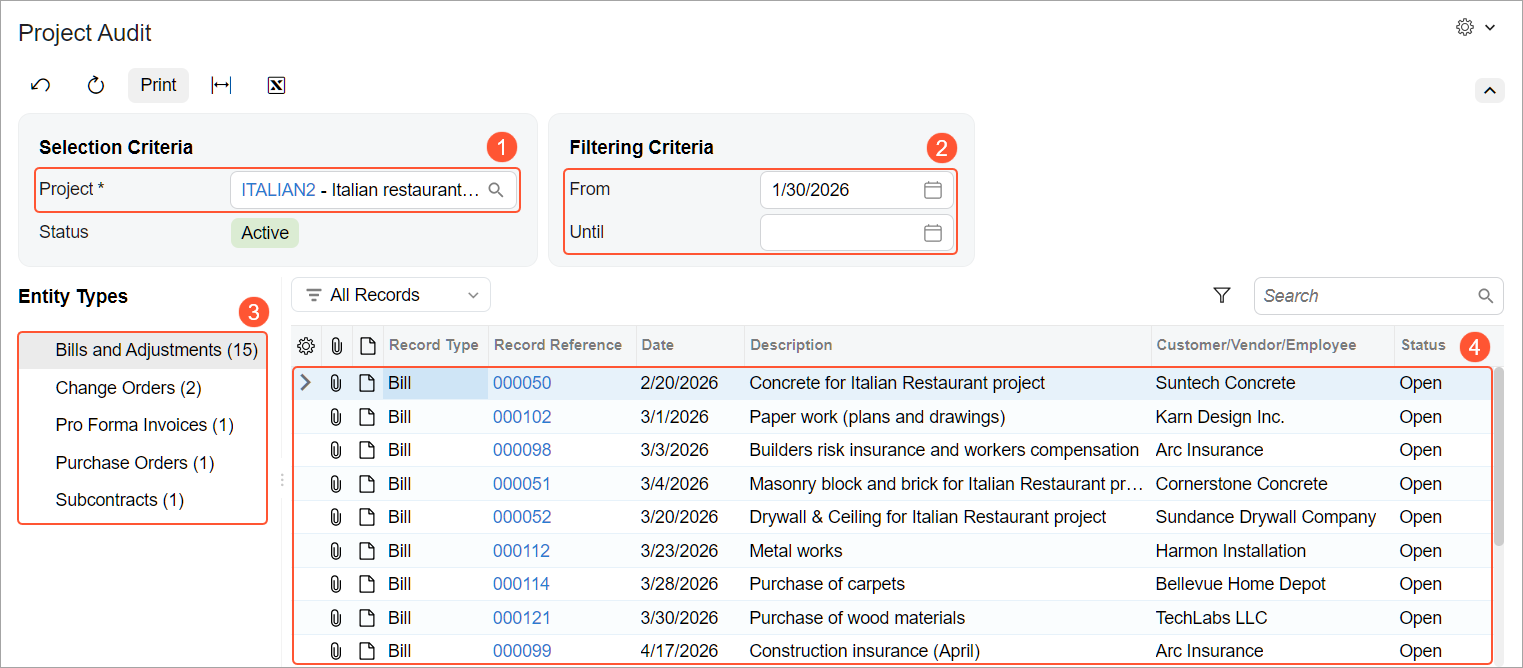Open record reference 000102
1523x668 pixels.
[x=522, y=417]
